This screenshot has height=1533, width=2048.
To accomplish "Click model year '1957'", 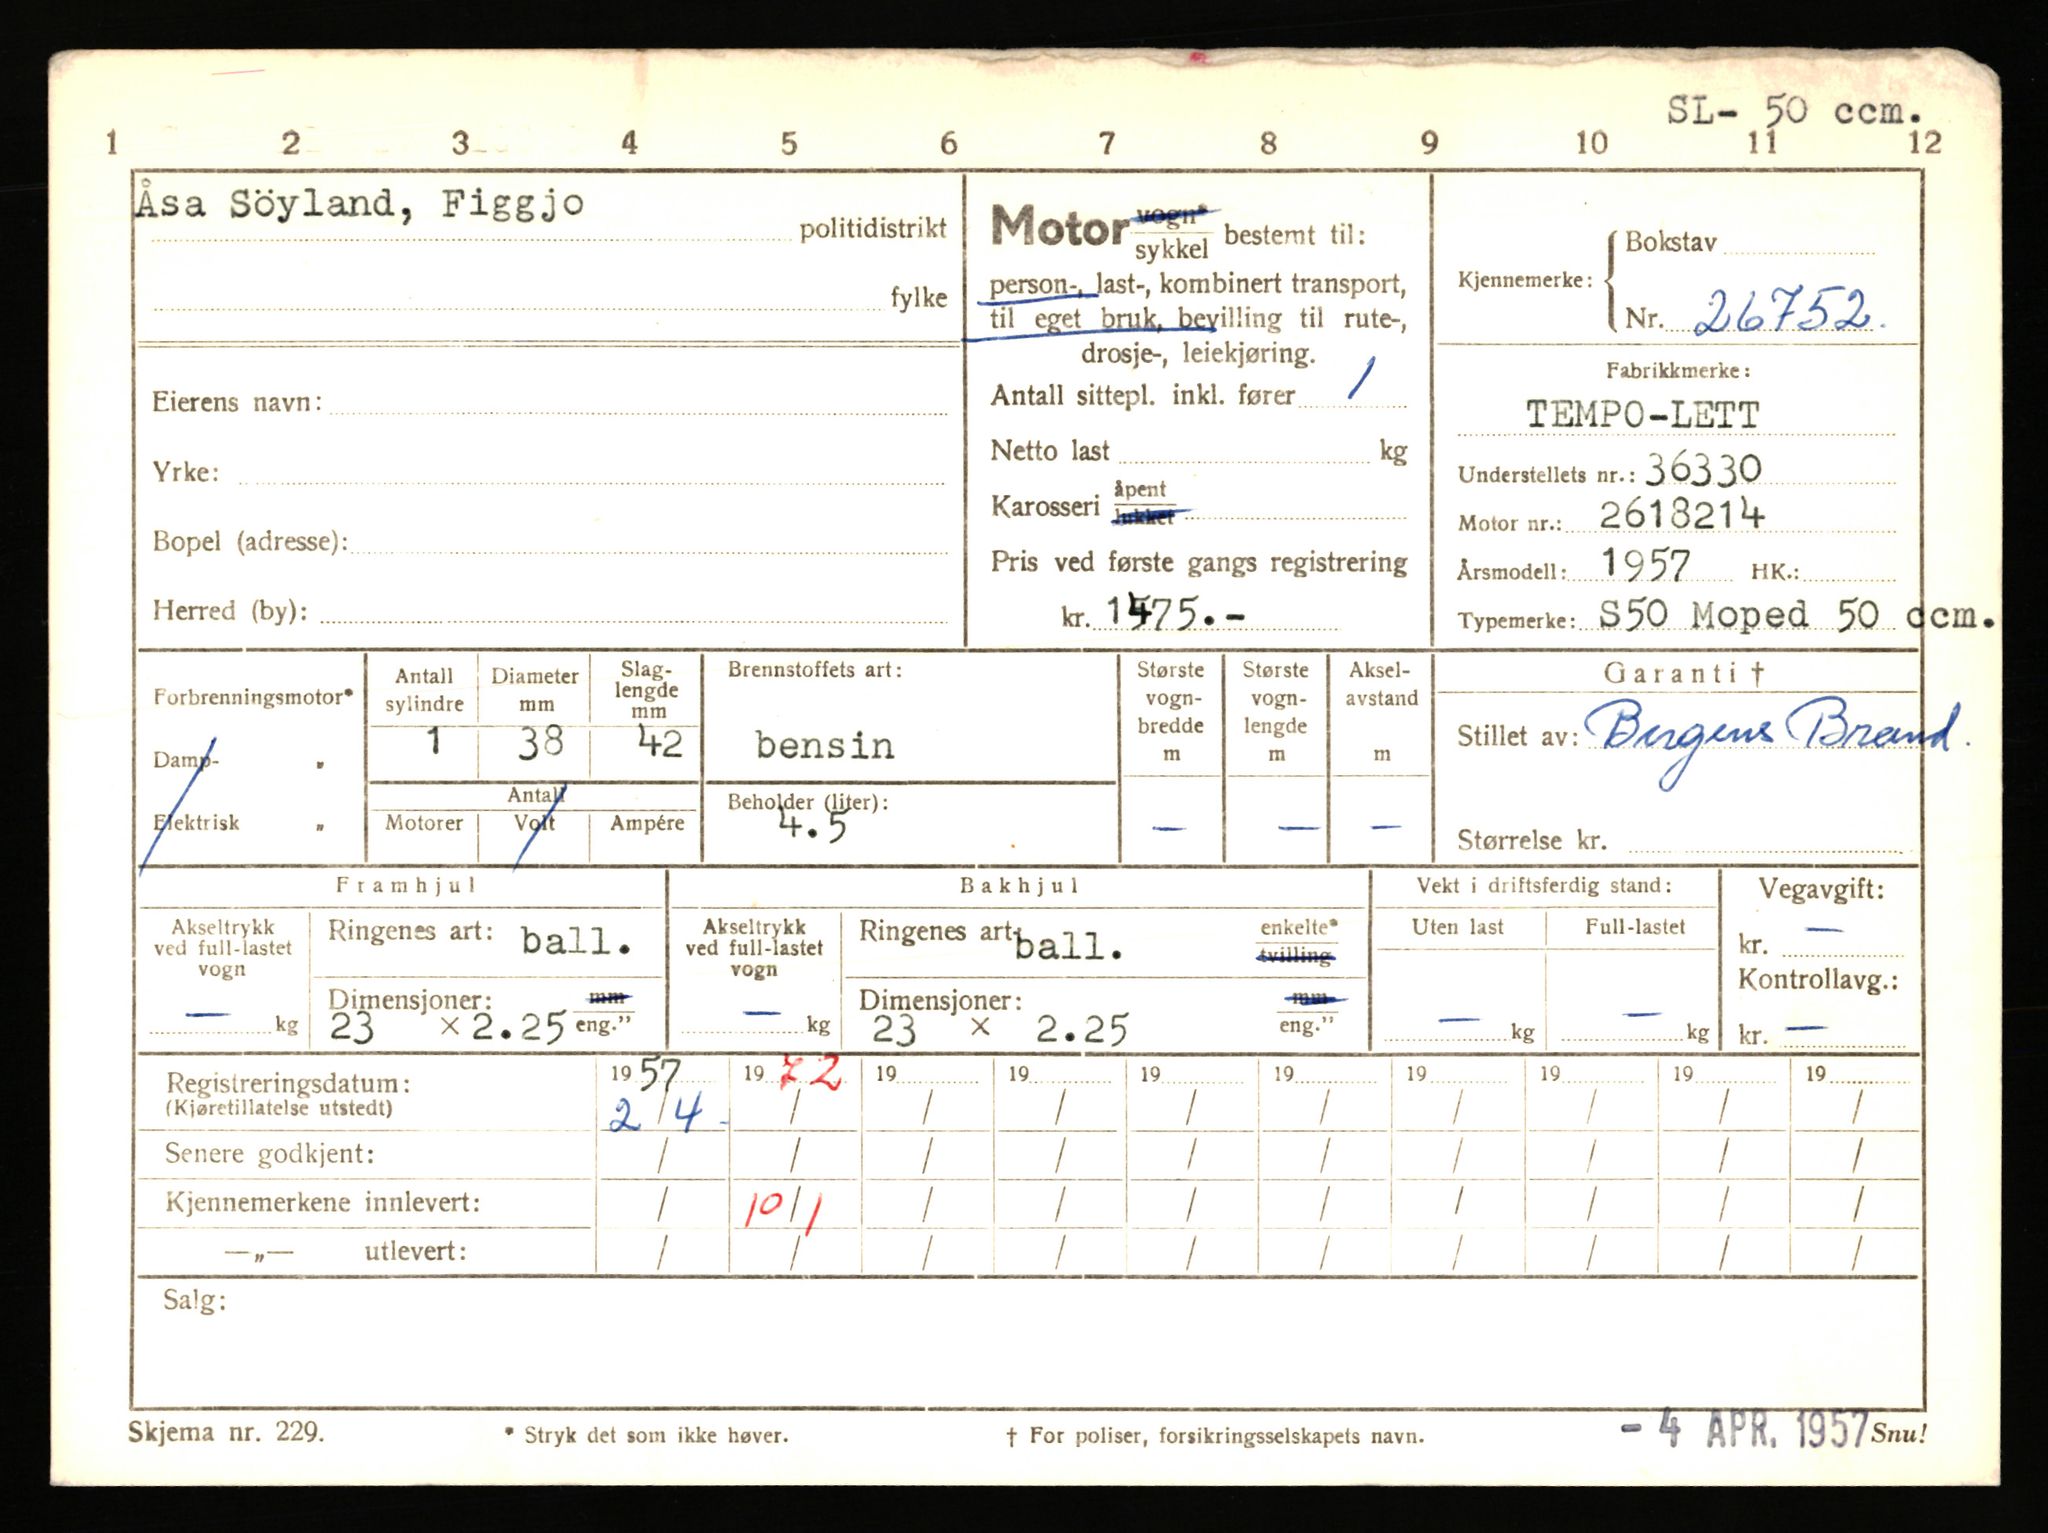I will pos(1646,564).
